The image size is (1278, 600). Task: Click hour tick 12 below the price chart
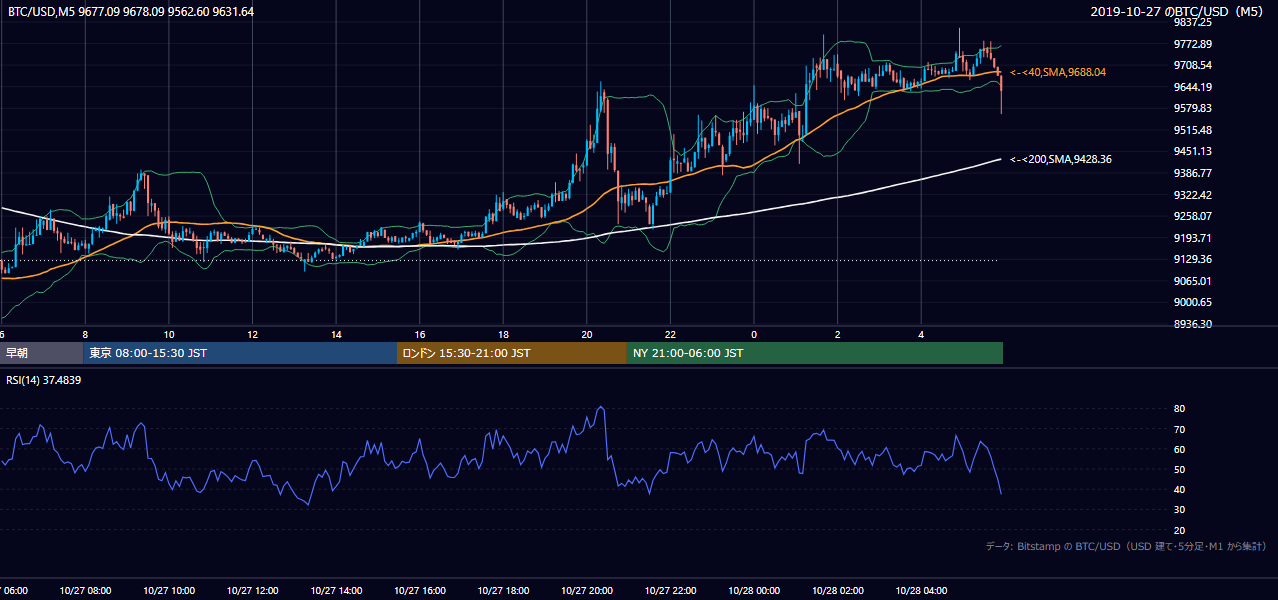point(252,334)
